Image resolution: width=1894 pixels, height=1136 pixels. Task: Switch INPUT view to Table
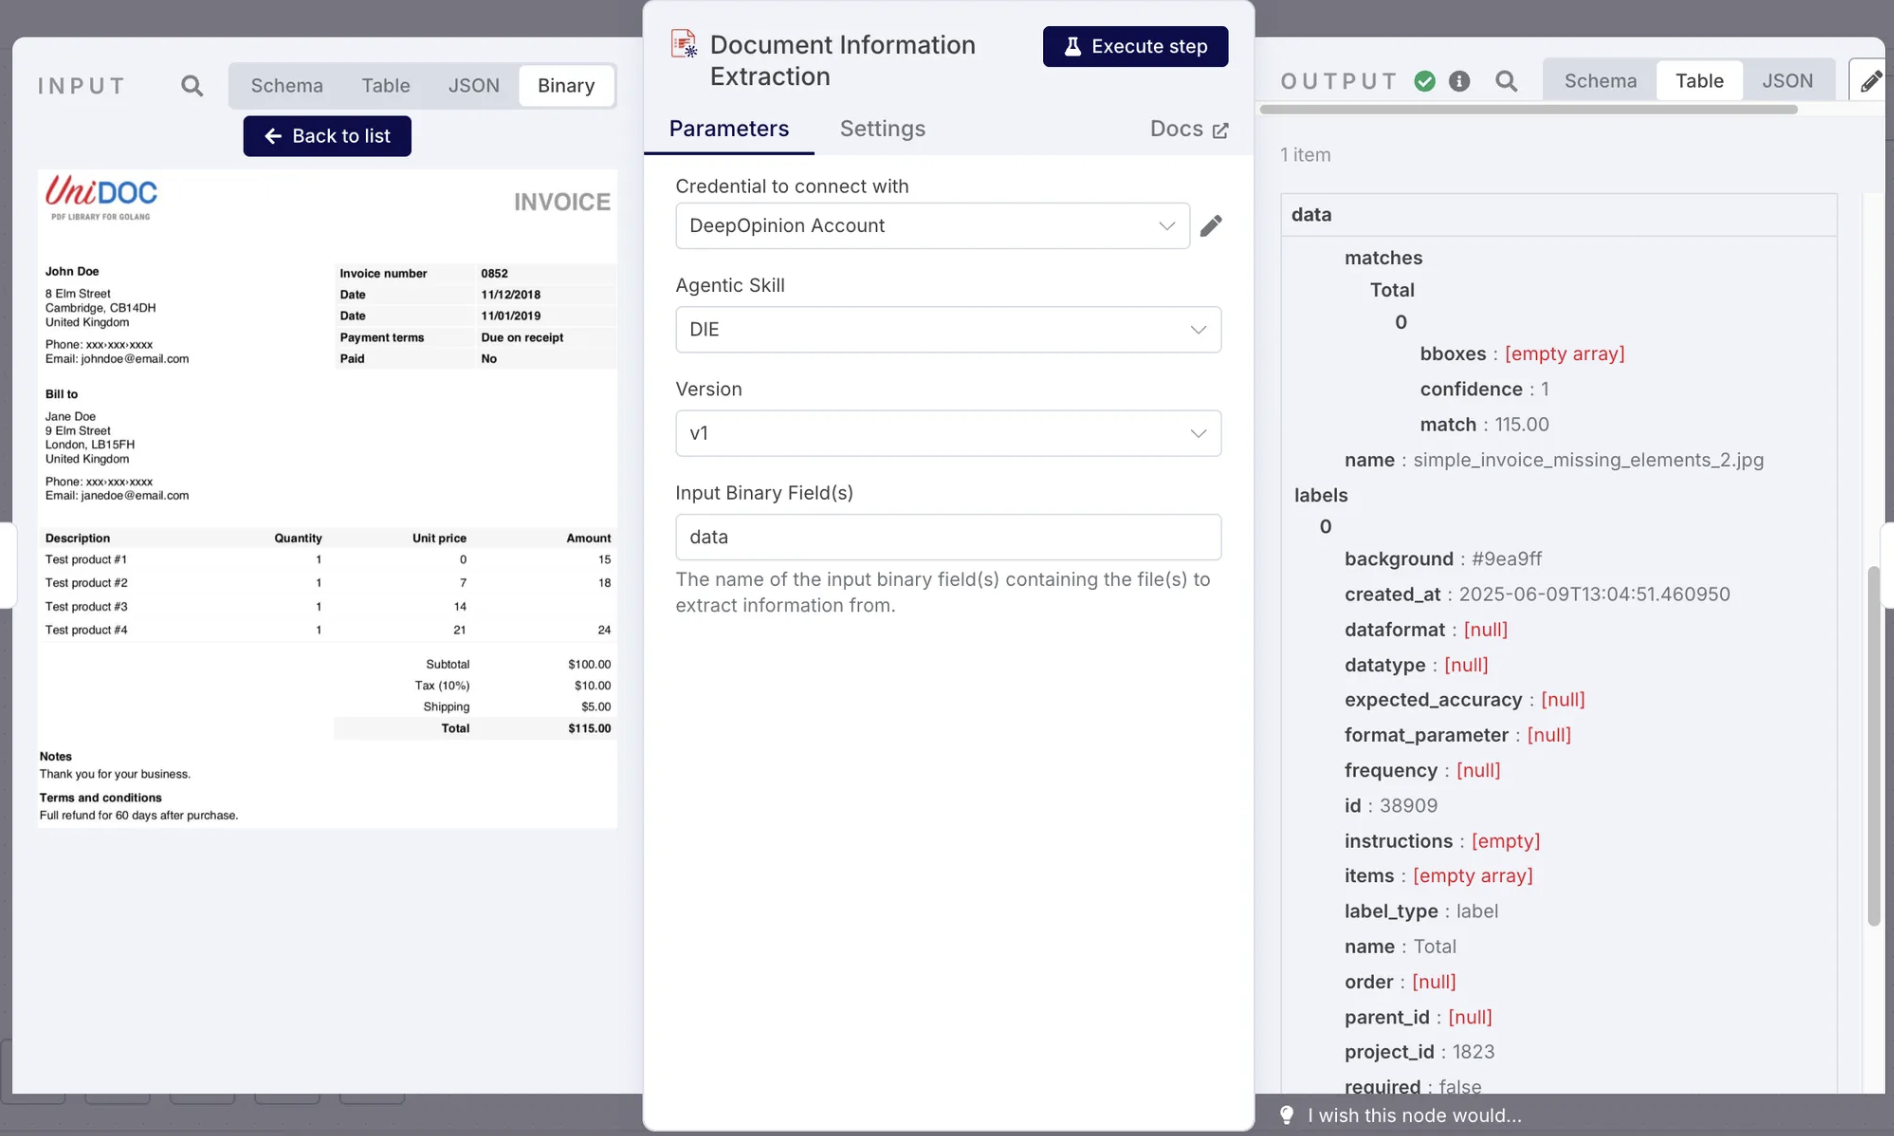pos(386,86)
